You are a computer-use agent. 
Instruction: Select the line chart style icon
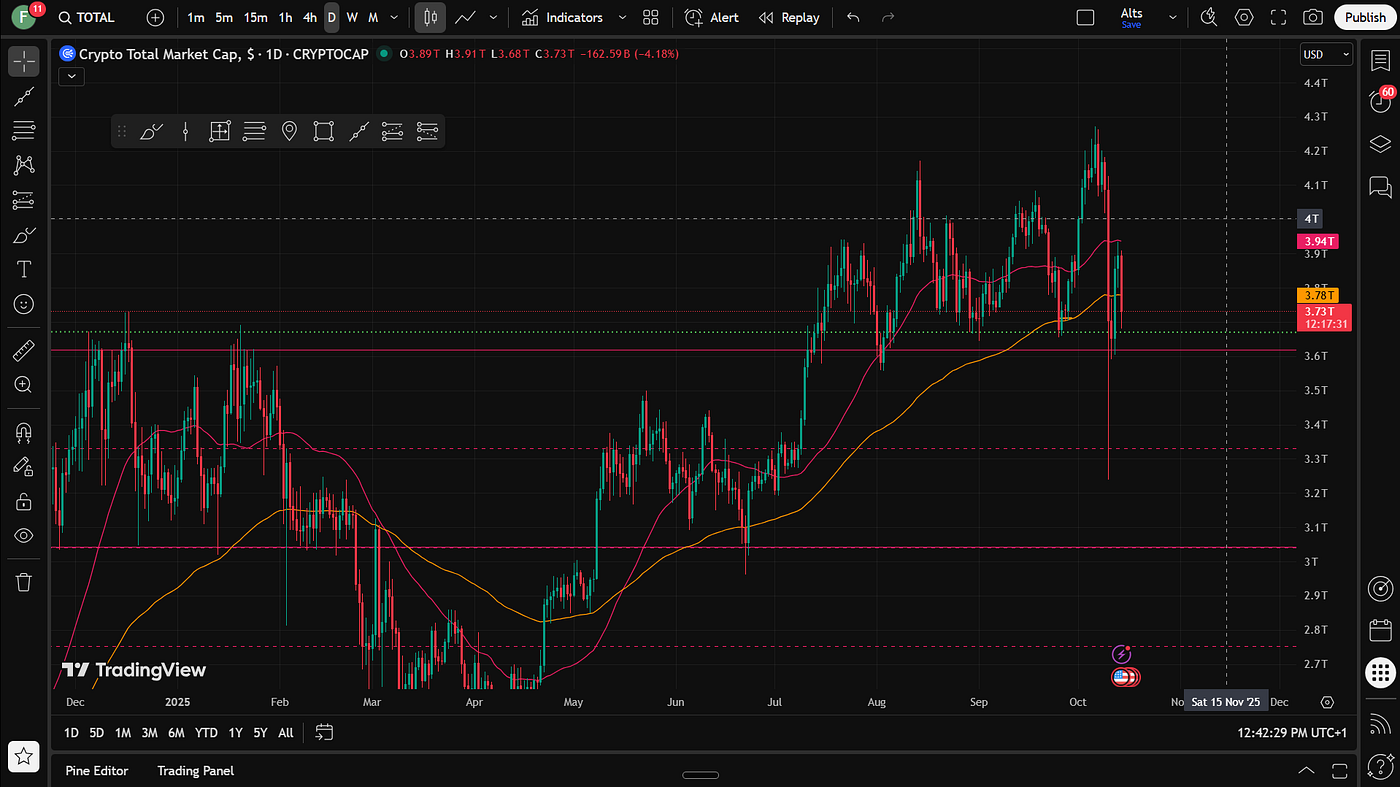coord(465,17)
